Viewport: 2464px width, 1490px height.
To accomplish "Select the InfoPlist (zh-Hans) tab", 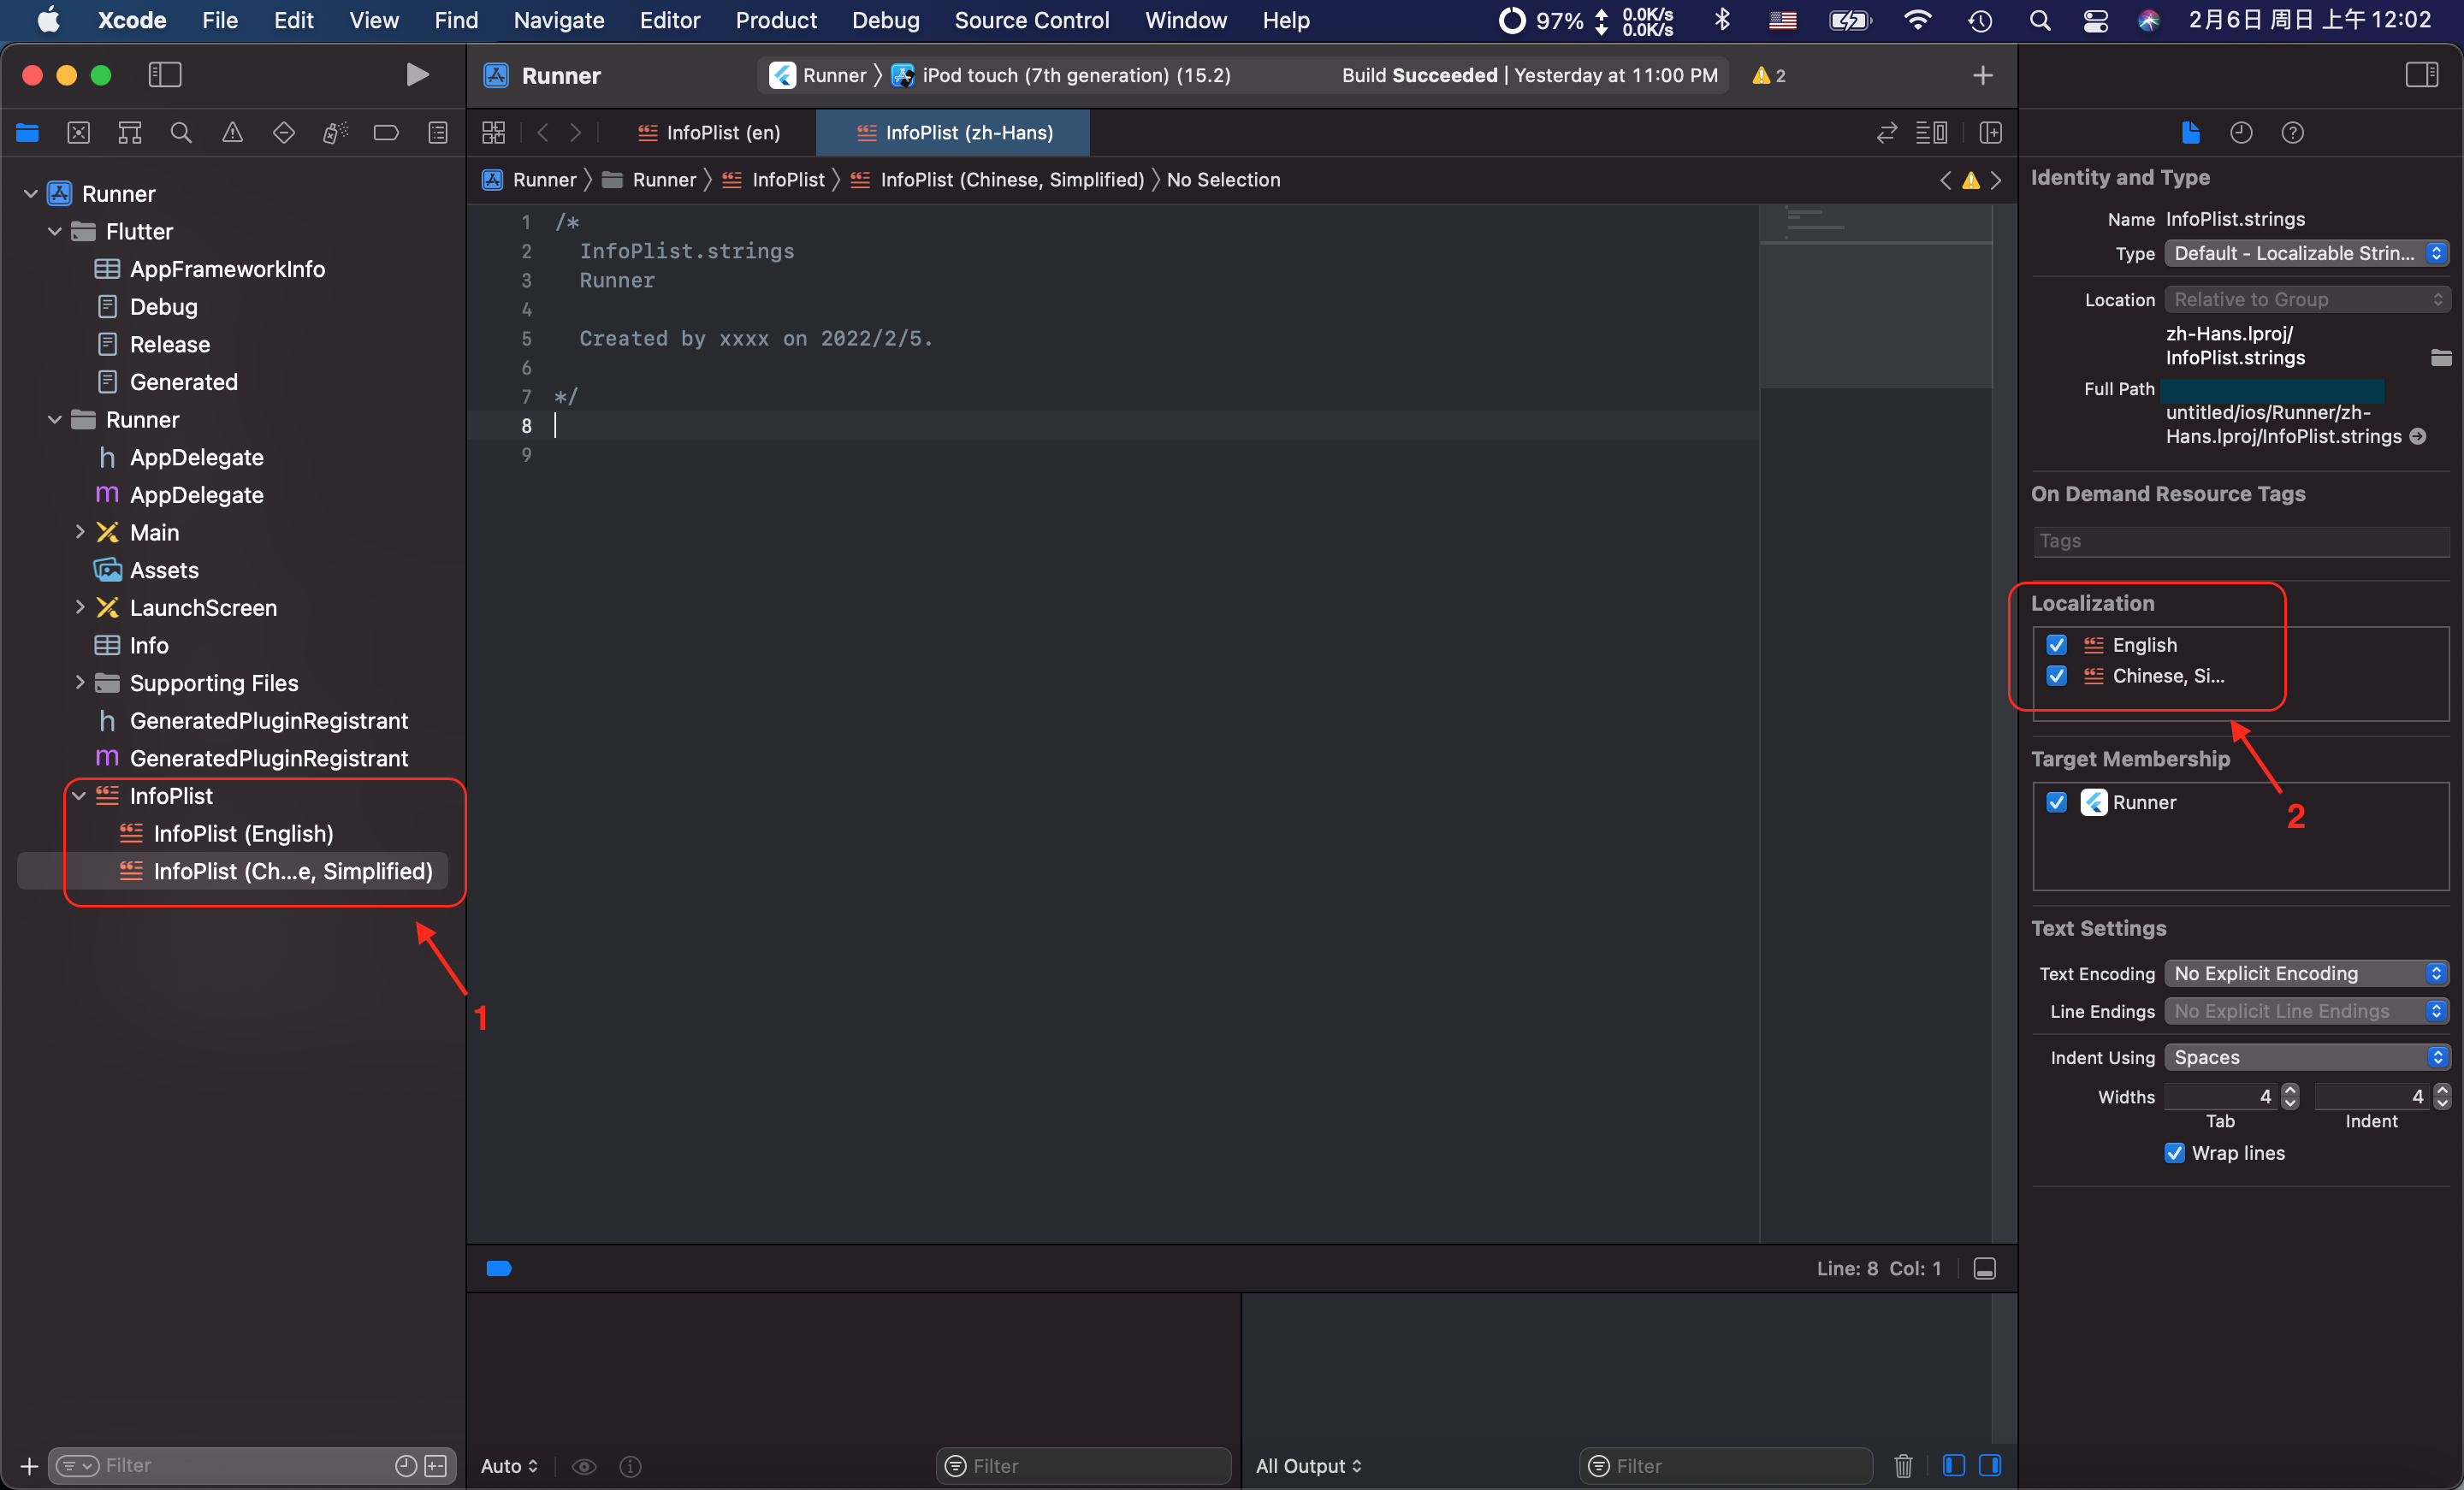I will pyautogui.click(x=954, y=132).
